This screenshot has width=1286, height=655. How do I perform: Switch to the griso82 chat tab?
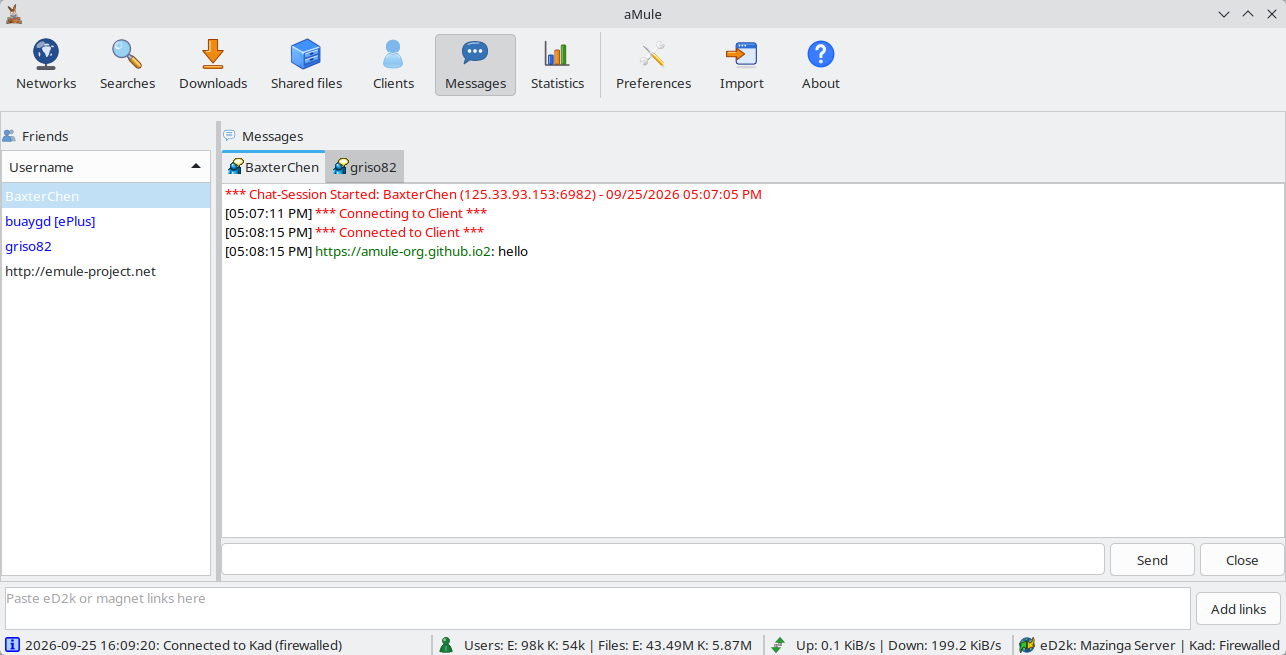[365, 167]
